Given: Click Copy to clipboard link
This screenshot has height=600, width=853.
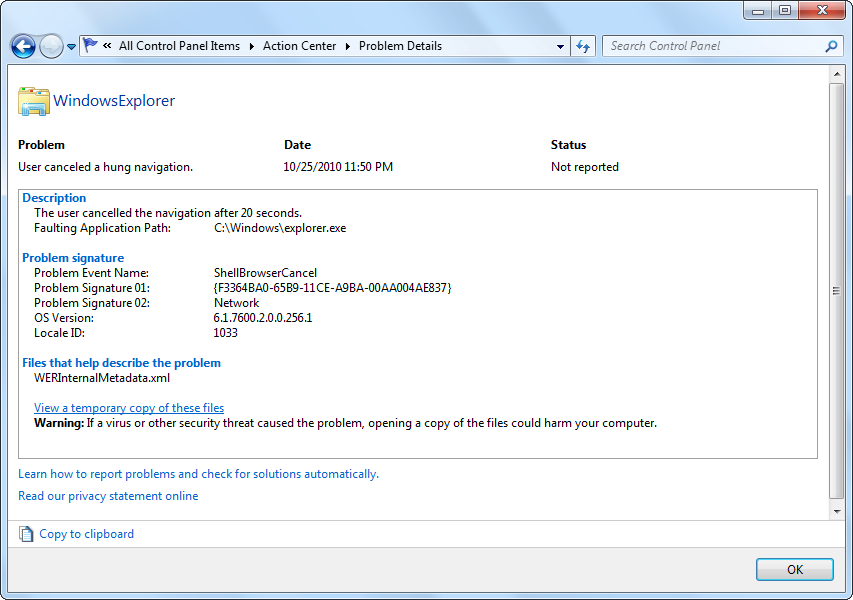Looking at the screenshot, I should (x=86, y=534).
